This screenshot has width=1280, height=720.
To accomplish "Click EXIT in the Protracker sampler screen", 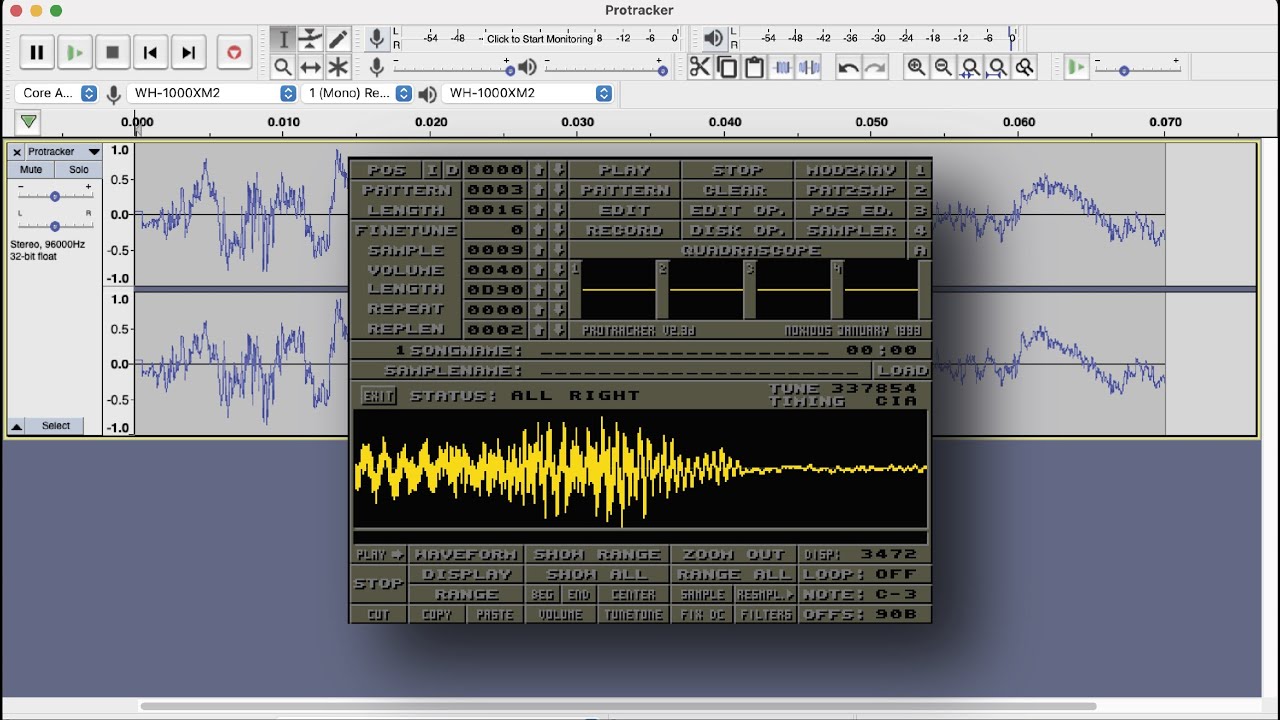I will tap(378, 396).
